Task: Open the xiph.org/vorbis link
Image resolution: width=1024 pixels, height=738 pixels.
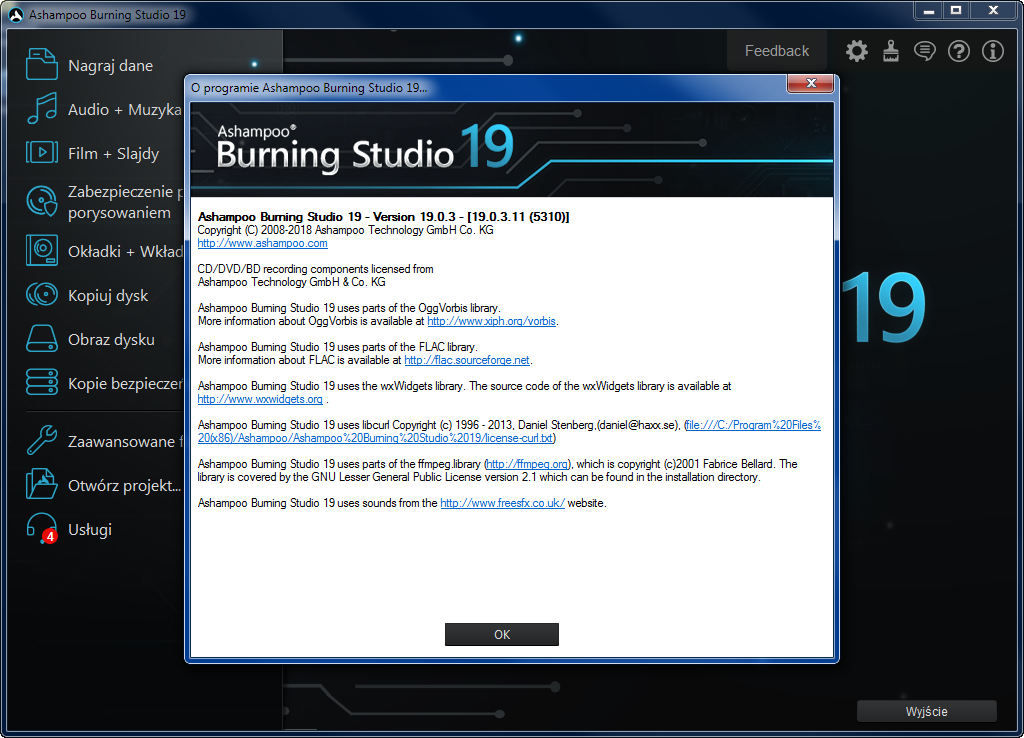Action: [491, 321]
